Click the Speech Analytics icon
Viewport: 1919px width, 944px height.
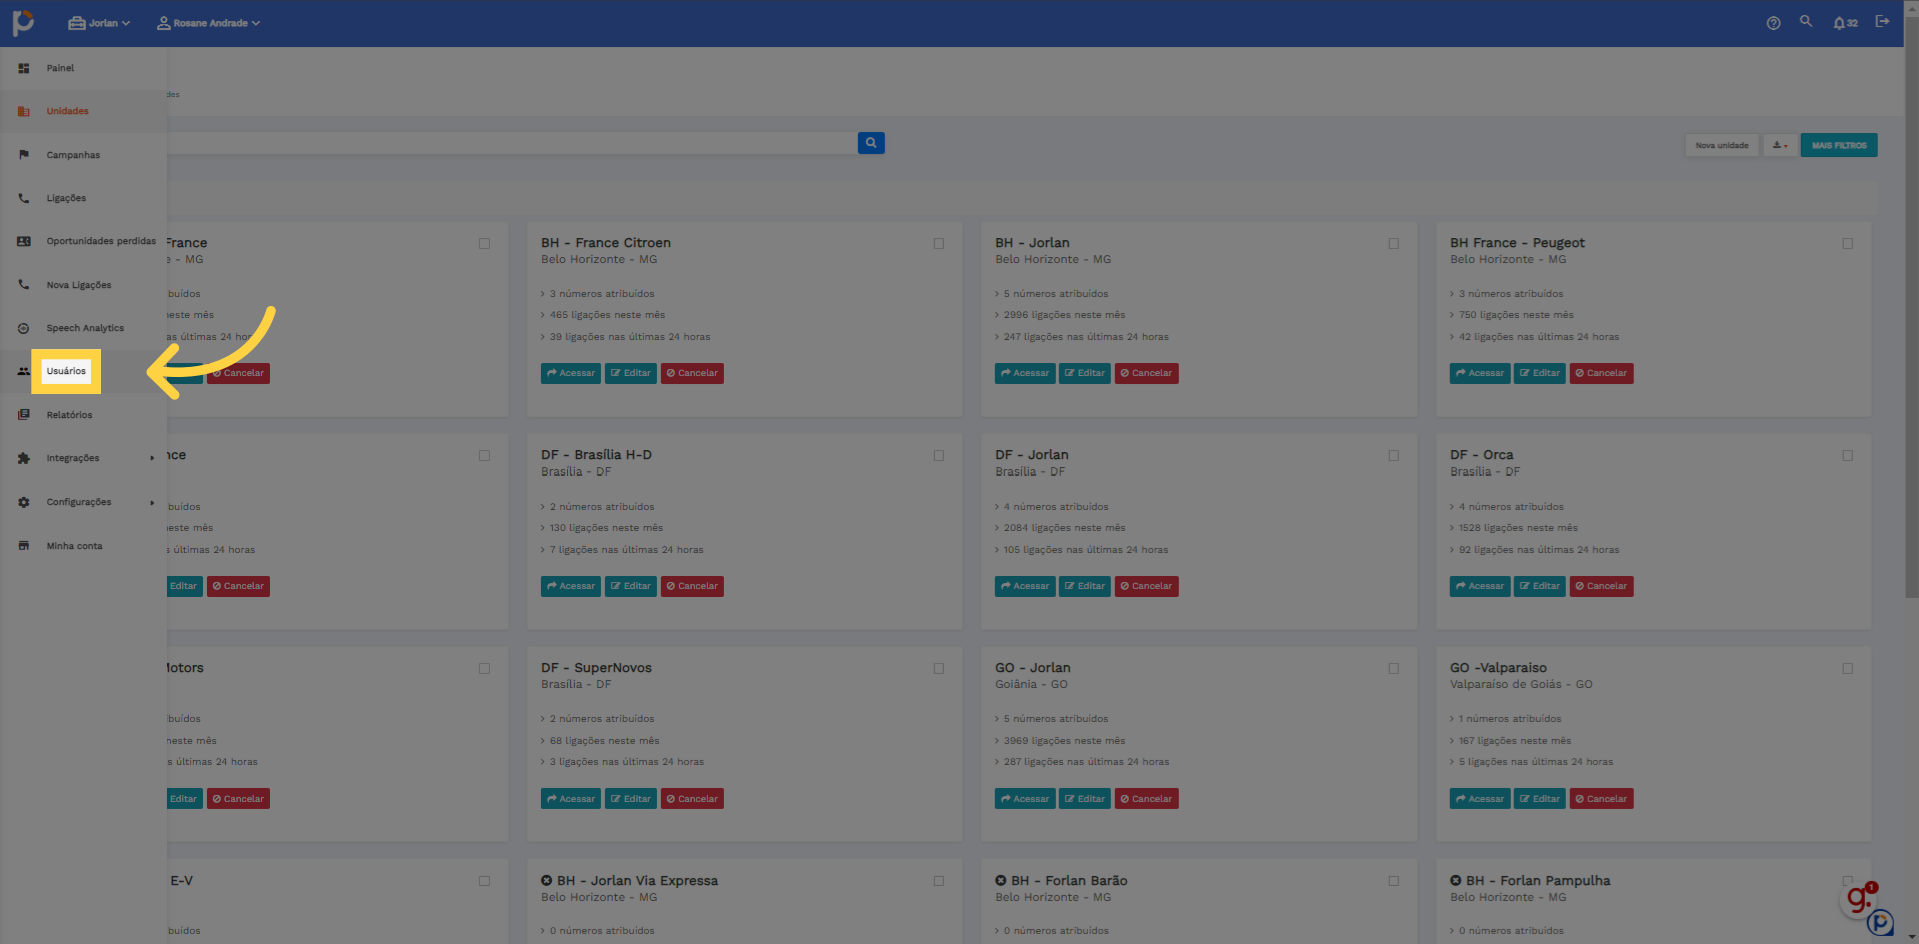(24, 328)
